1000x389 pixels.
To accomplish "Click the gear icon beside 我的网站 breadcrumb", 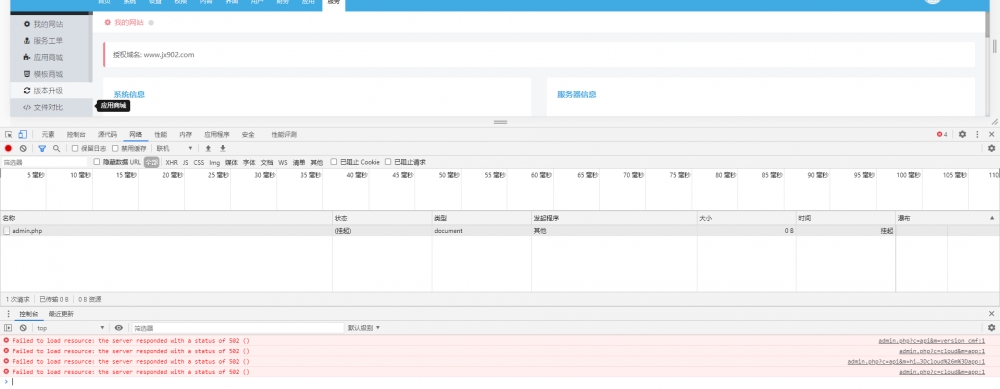I will coord(108,22).
